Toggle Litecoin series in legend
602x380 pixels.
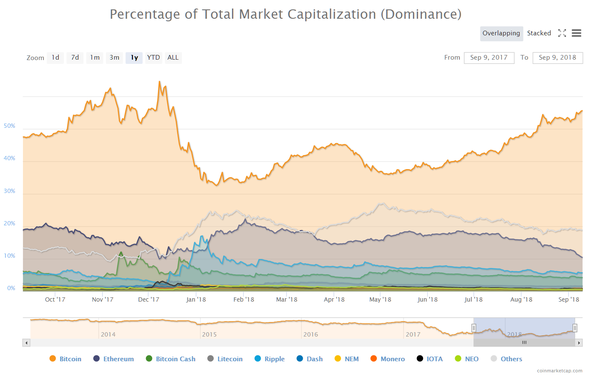(225, 359)
